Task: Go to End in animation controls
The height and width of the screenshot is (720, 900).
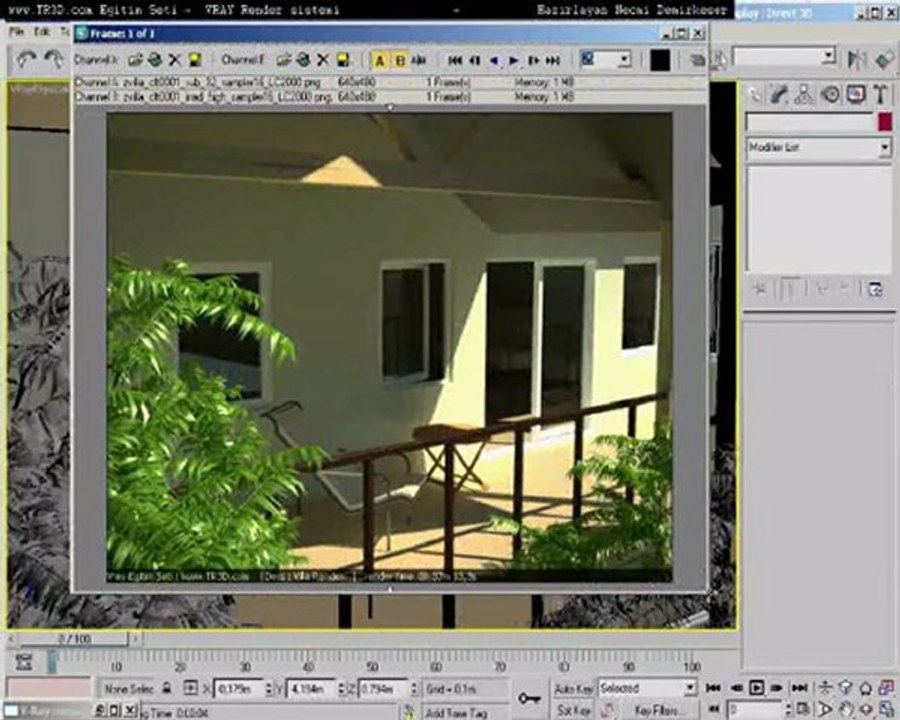Action: tap(800, 688)
